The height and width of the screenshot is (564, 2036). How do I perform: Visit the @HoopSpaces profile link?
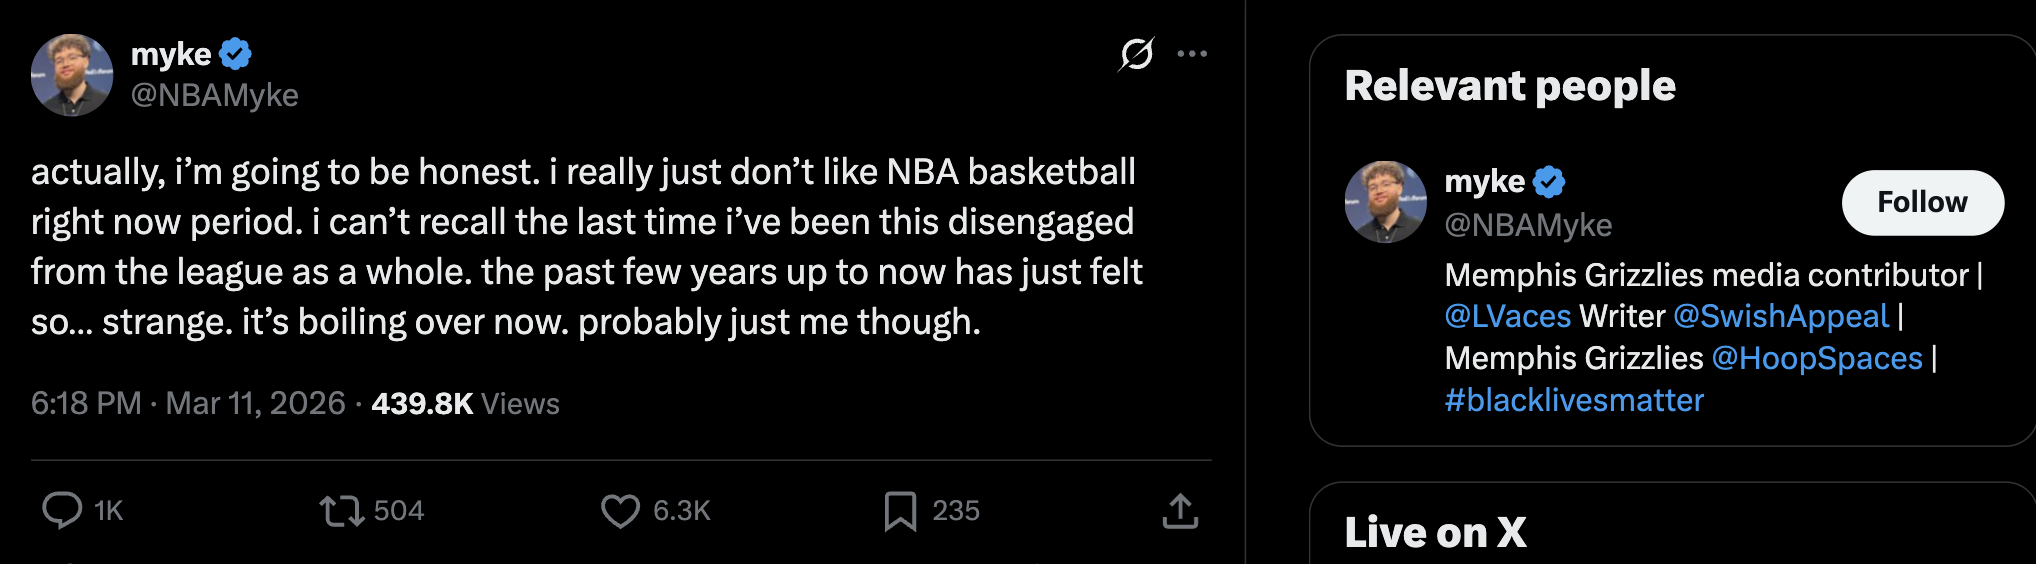1817,359
